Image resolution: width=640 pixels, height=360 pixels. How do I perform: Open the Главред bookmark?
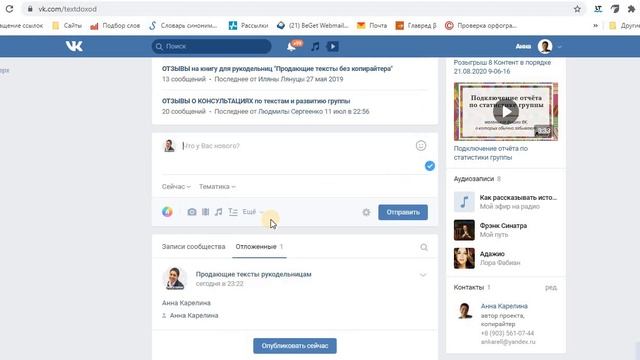(x=416, y=25)
